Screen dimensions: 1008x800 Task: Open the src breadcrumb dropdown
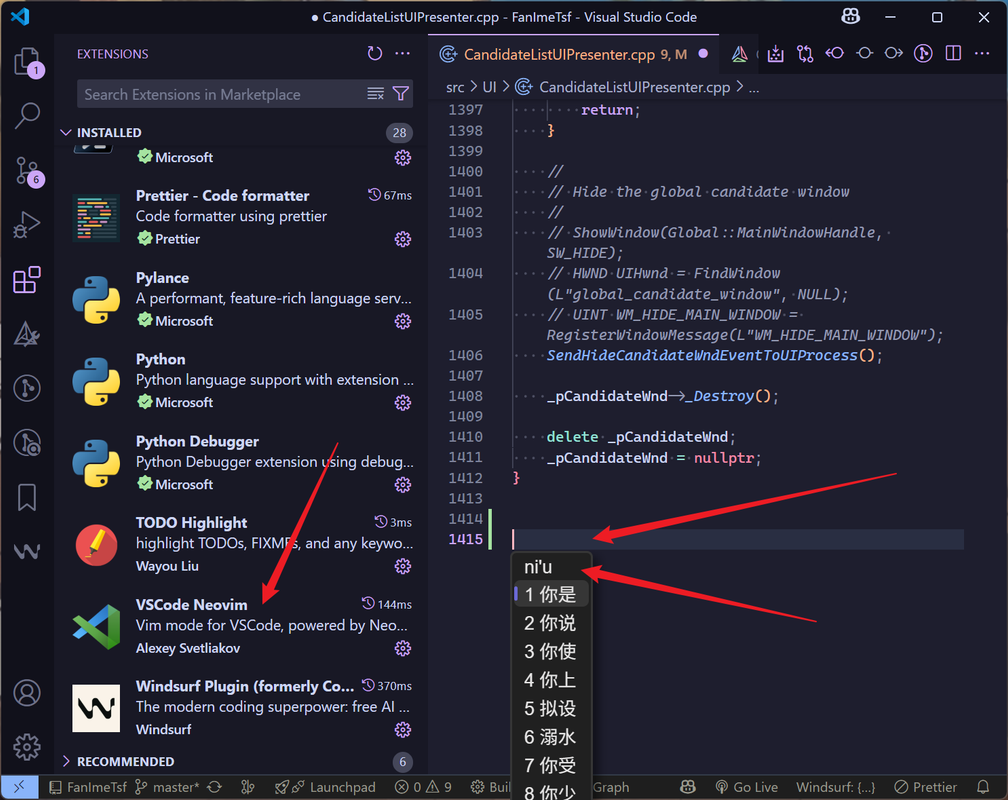click(x=455, y=87)
